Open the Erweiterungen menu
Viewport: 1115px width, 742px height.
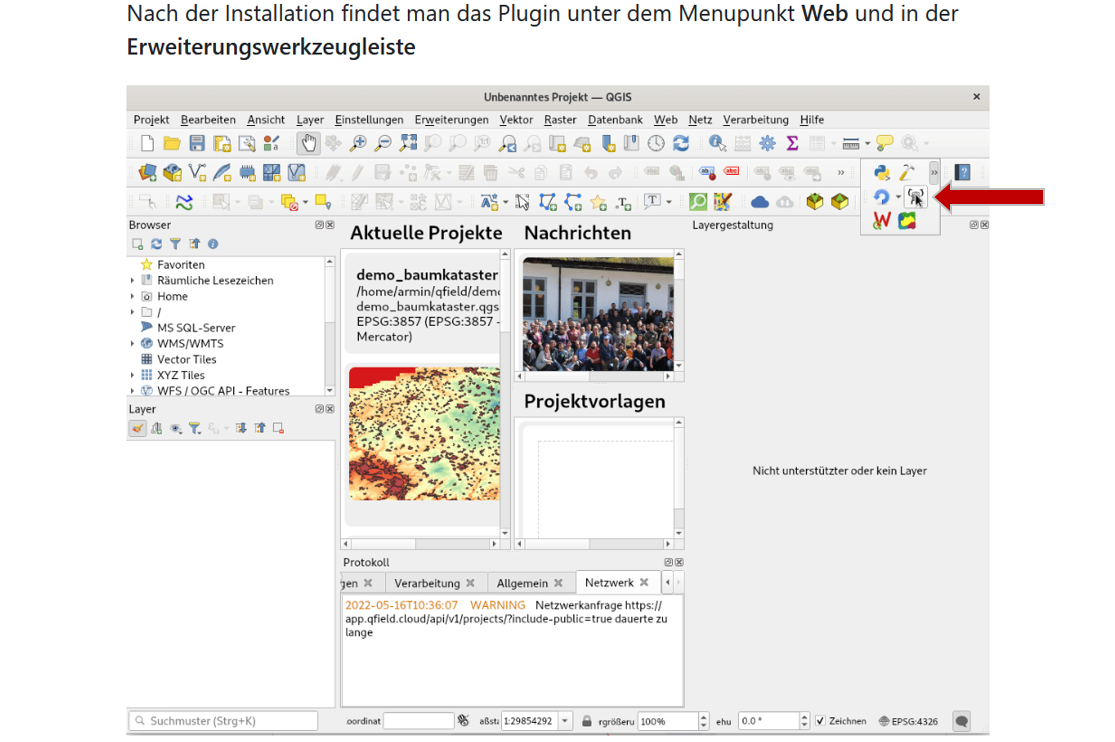tap(451, 120)
